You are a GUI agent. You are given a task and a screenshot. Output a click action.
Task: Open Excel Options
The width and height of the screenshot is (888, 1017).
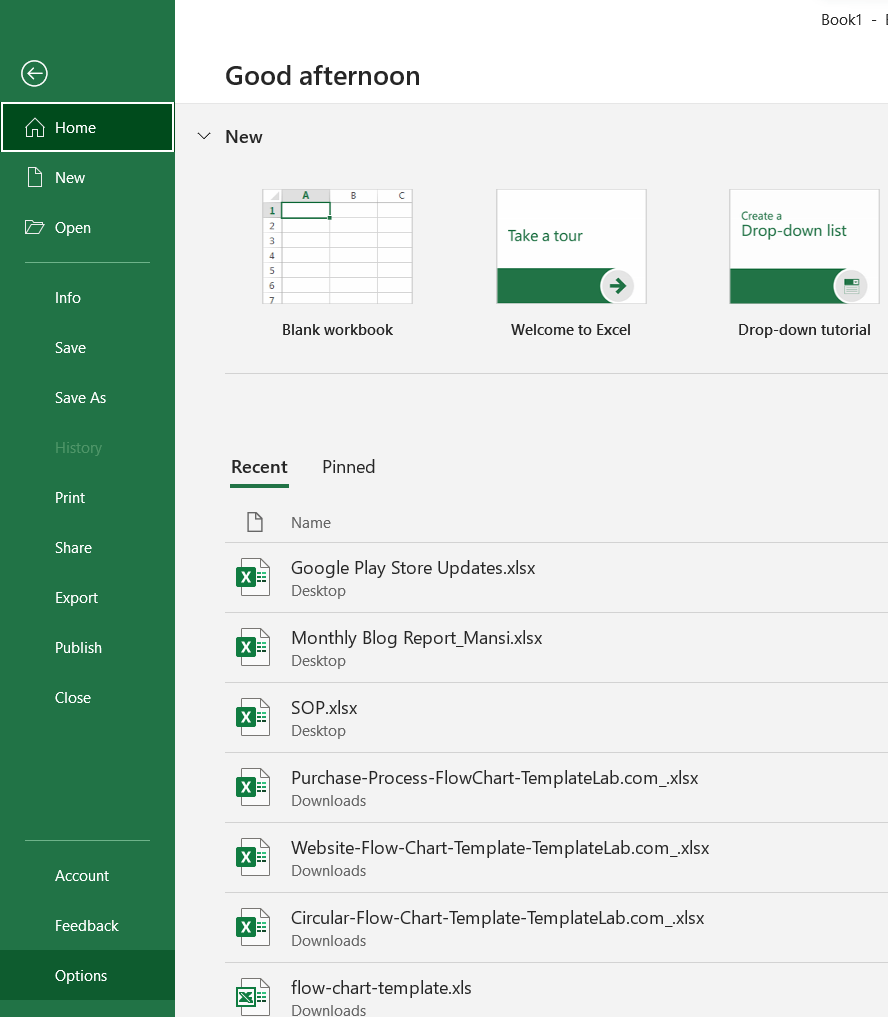[x=80, y=975]
